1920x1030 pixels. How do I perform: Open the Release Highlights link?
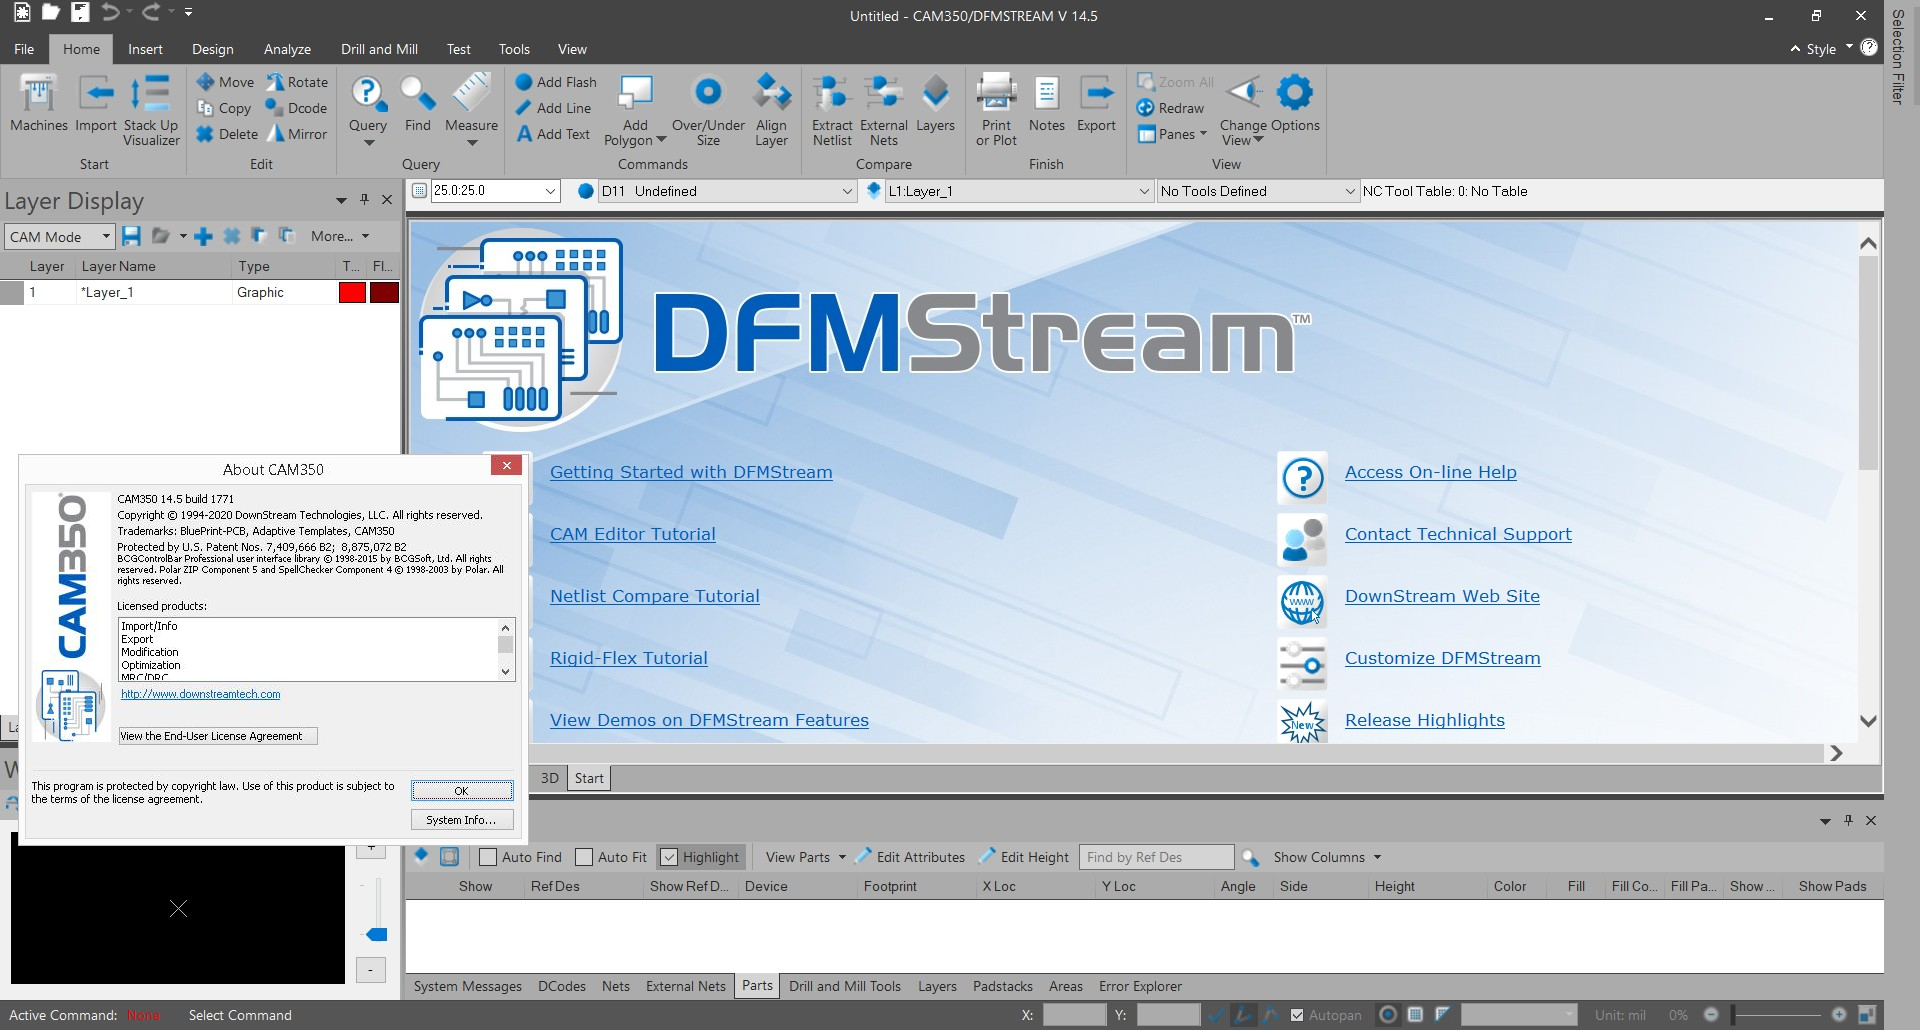tap(1424, 720)
